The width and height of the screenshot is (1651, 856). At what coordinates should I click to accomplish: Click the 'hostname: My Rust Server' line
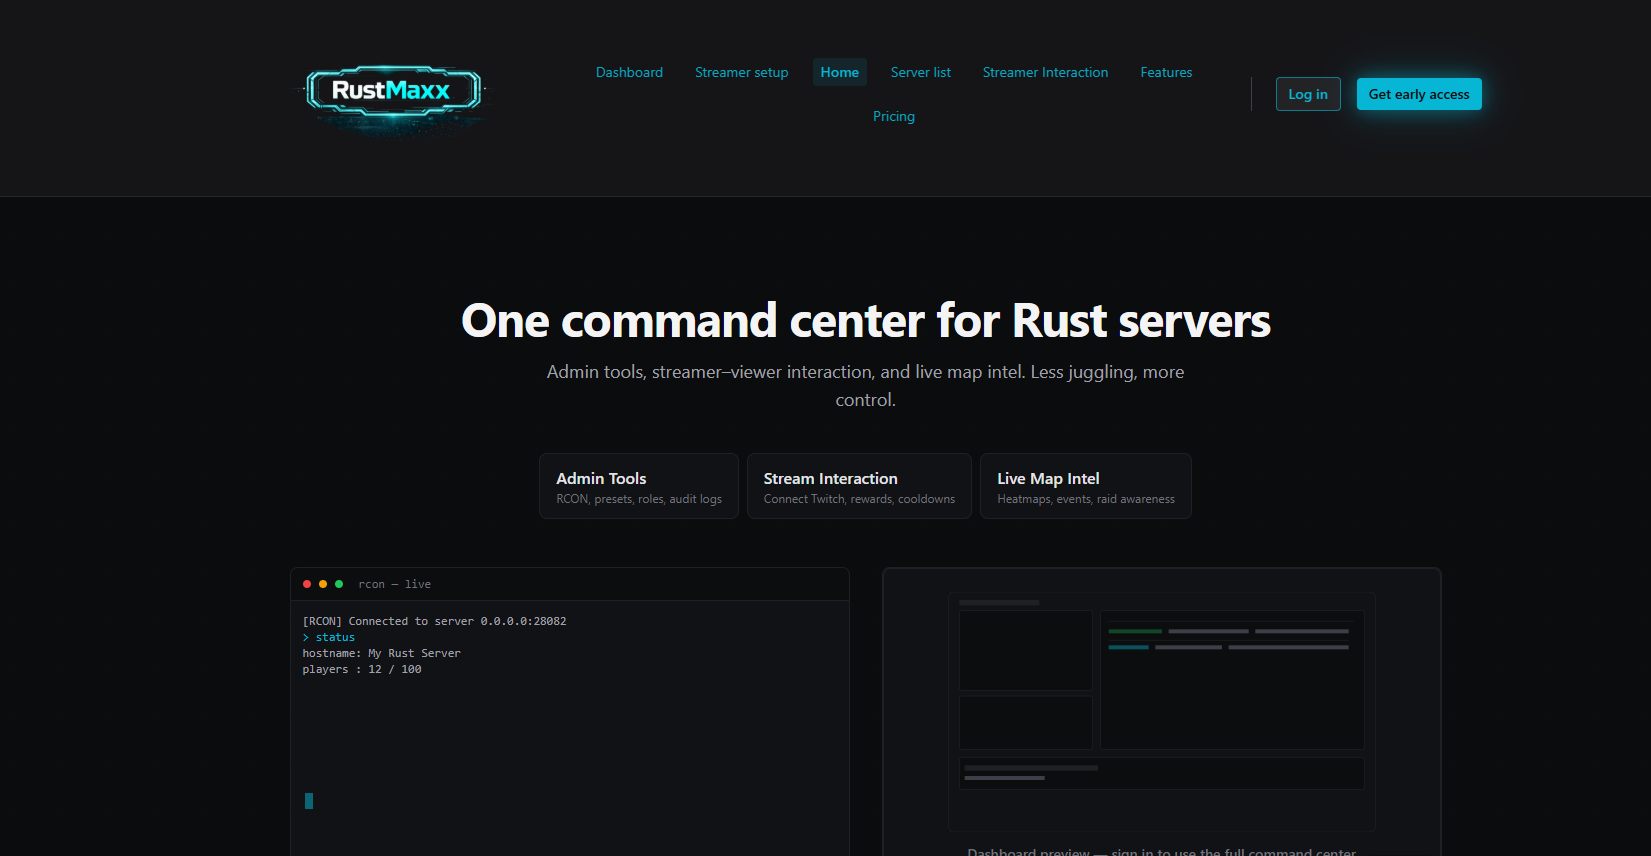tap(381, 653)
